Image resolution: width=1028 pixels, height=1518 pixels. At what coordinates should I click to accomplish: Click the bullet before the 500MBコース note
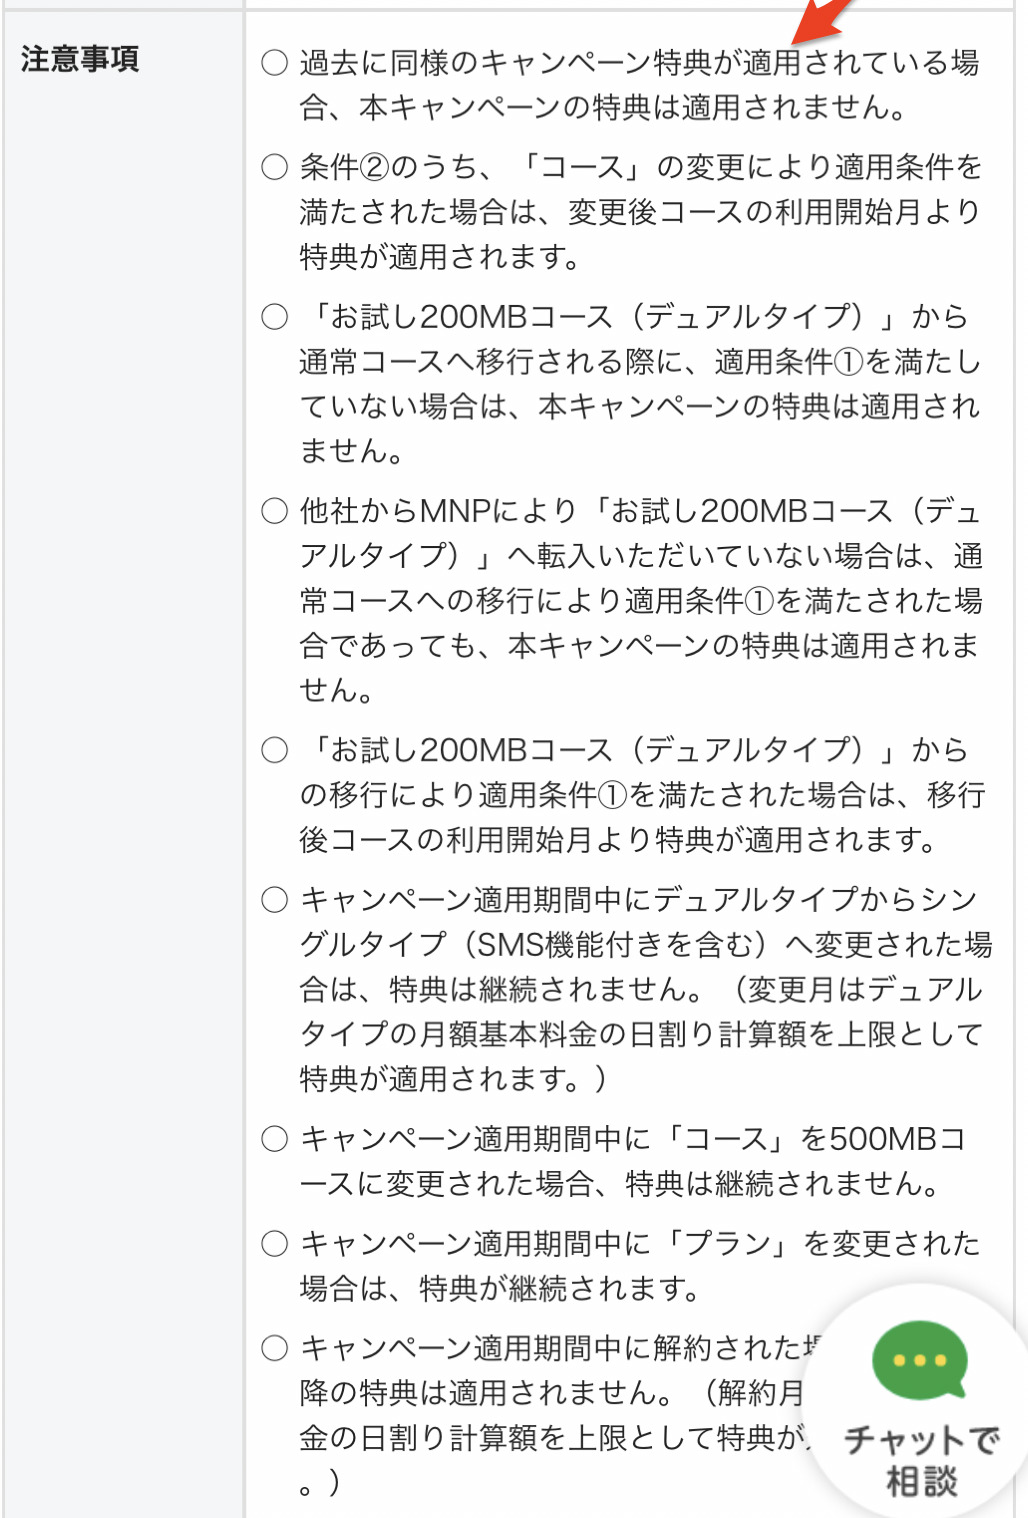274,1138
